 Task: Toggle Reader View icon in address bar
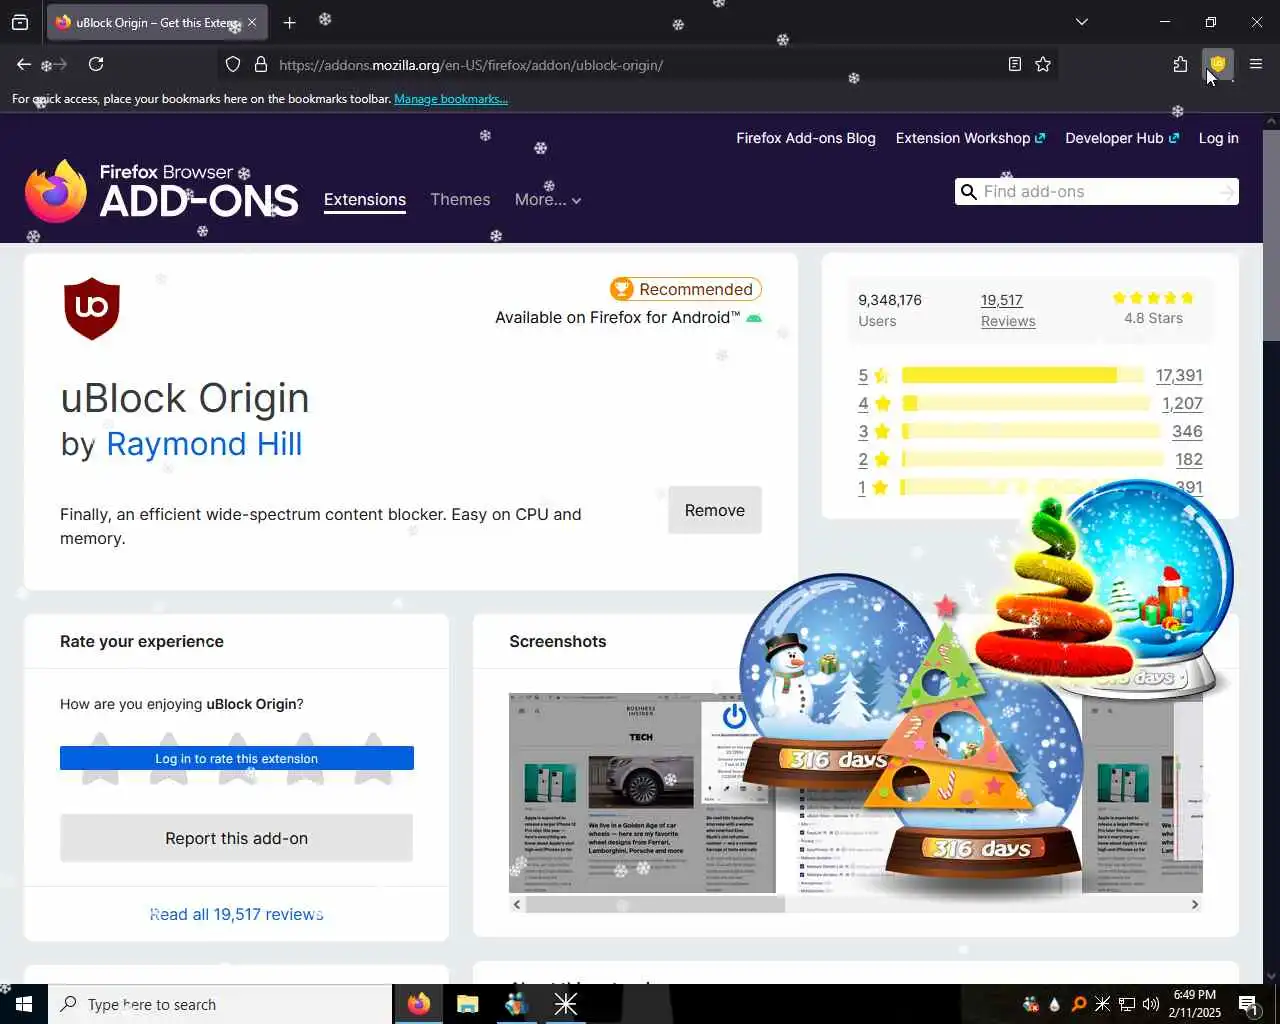click(x=1014, y=64)
